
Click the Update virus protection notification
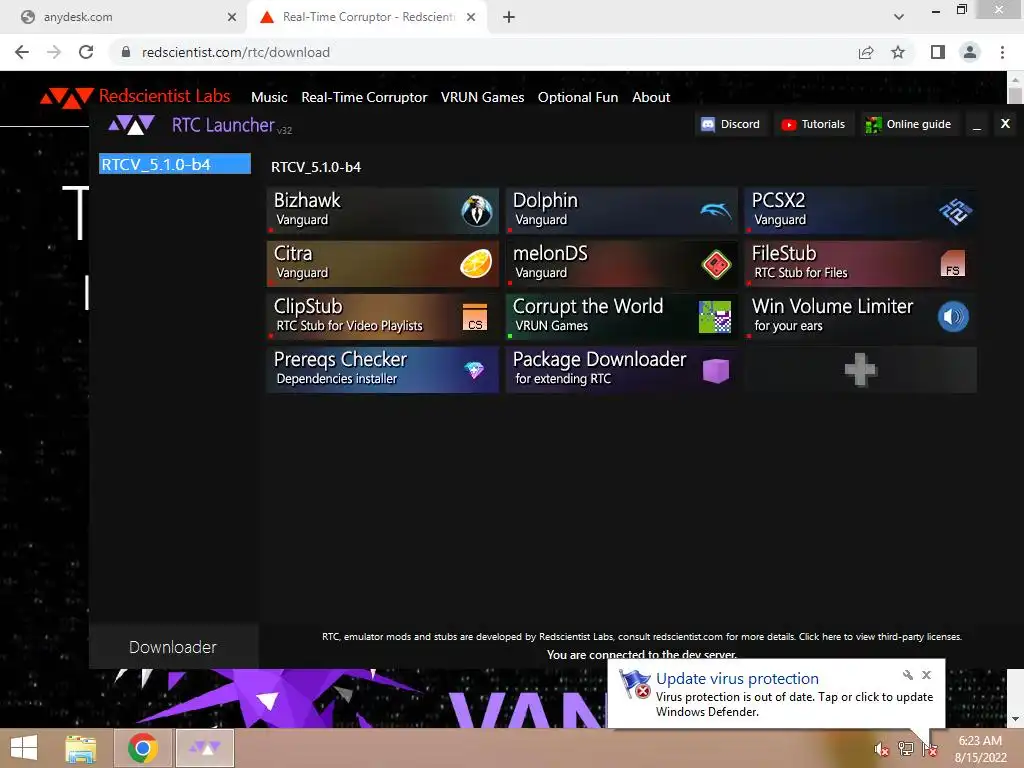pyautogui.click(x=776, y=694)
